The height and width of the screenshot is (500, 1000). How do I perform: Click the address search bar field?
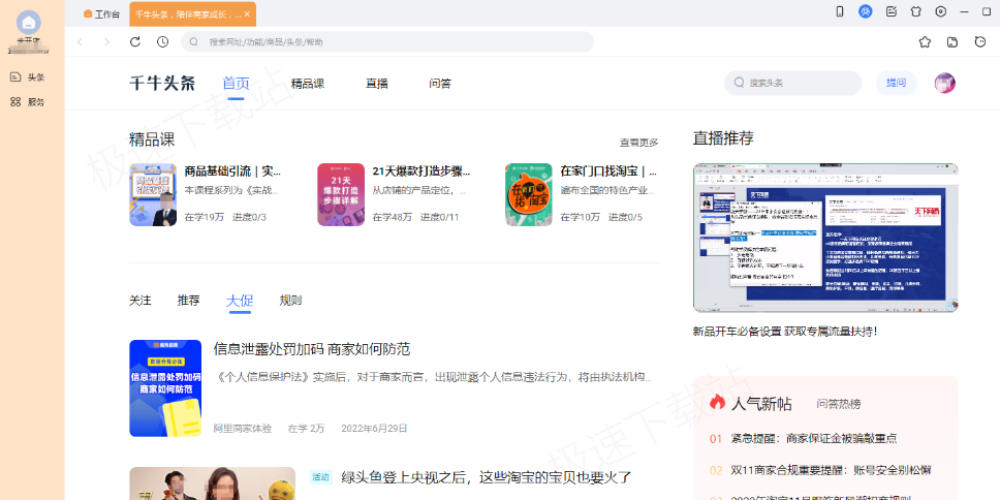click(x=387, y=42)
